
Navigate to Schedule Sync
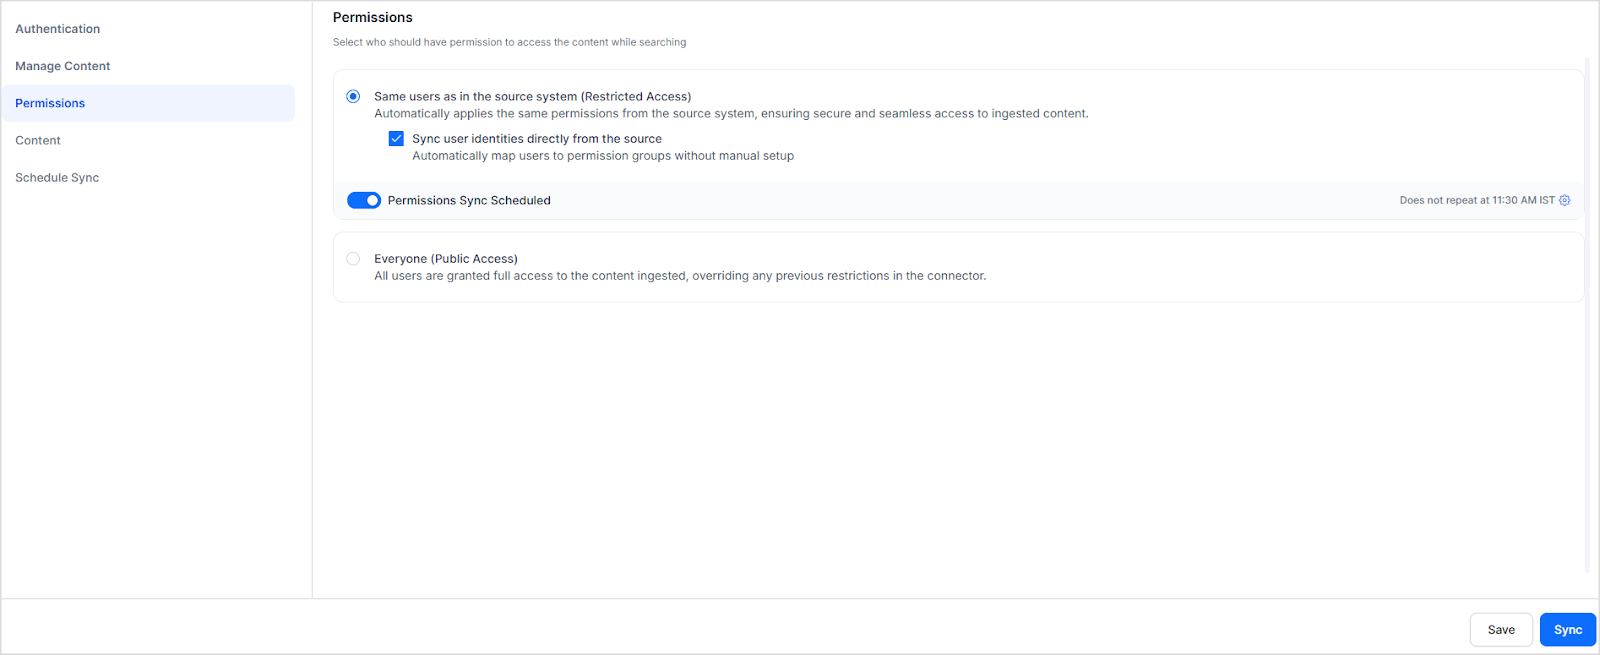pyautogui.click(x=57, y=178)
